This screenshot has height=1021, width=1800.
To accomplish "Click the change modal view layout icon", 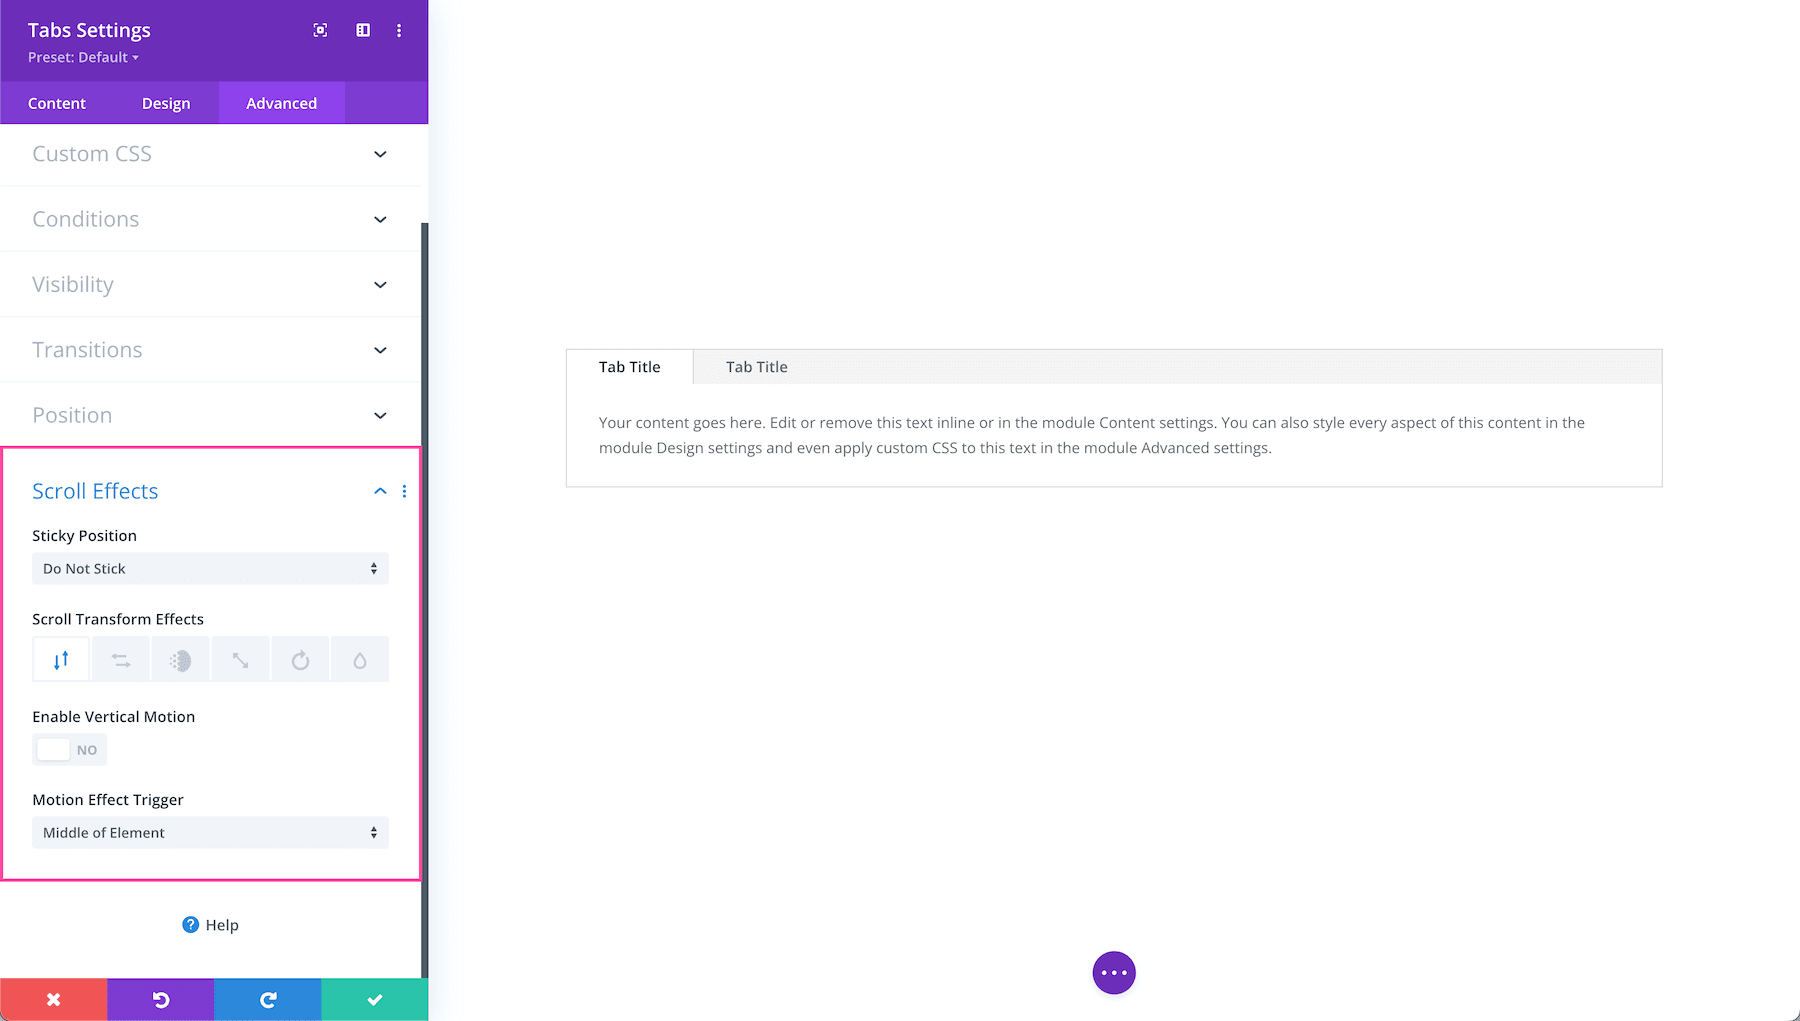I will pos(361,30).
